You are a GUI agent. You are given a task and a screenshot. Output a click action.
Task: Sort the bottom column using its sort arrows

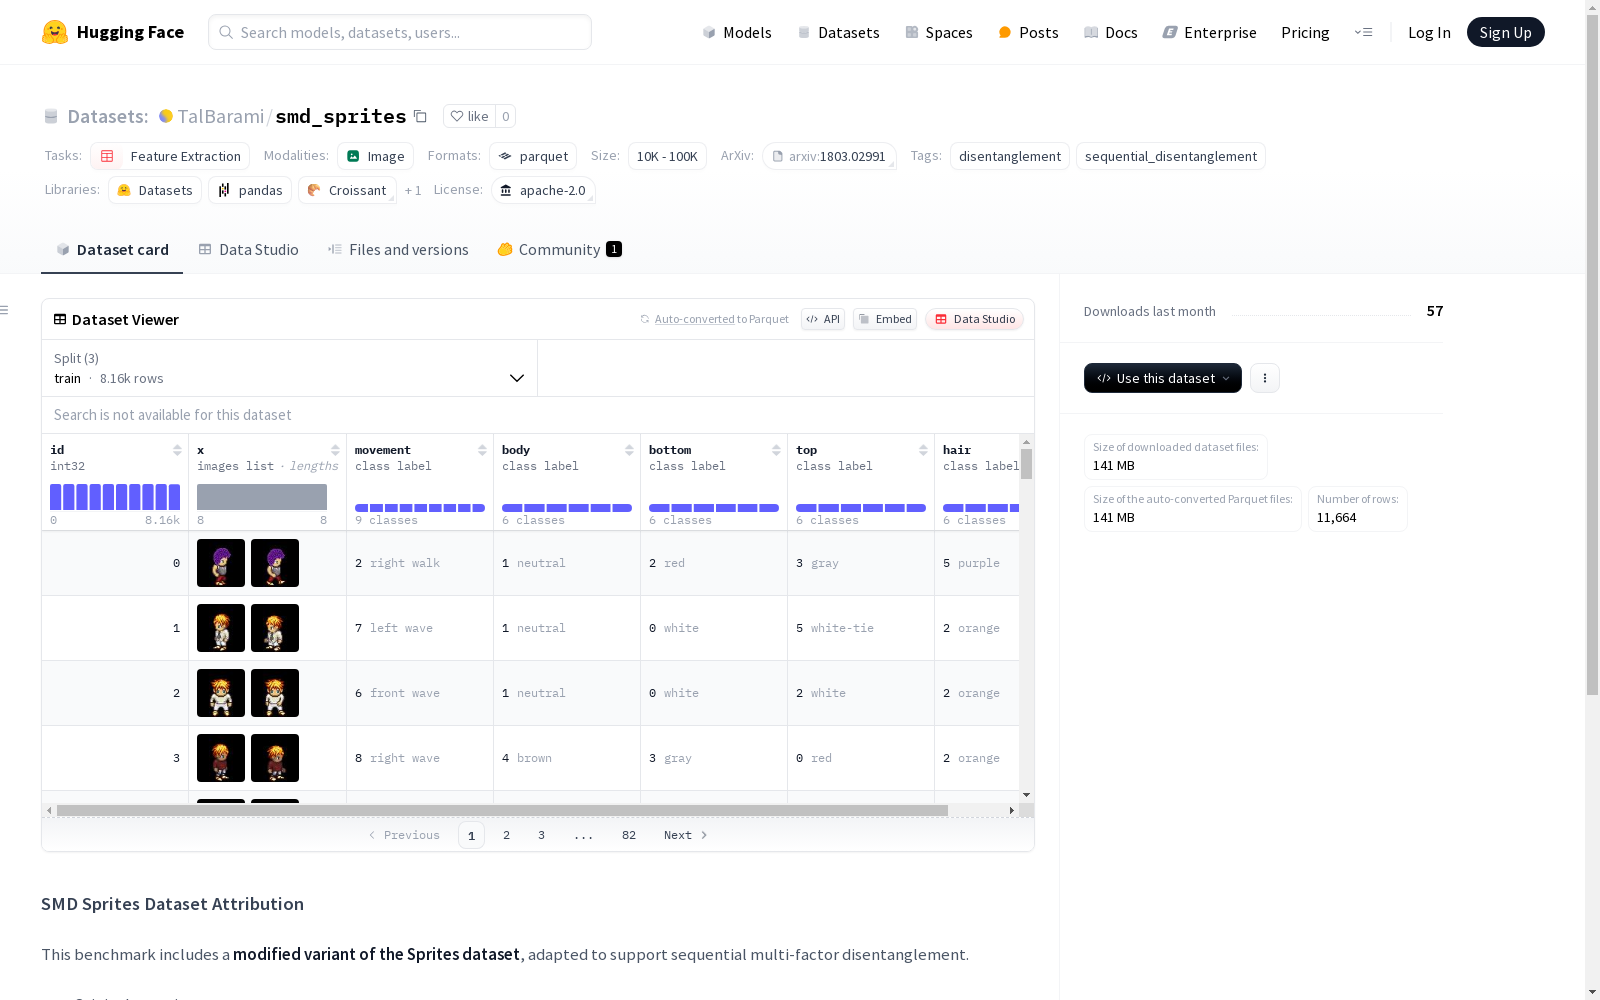click(x=776, y=450)
